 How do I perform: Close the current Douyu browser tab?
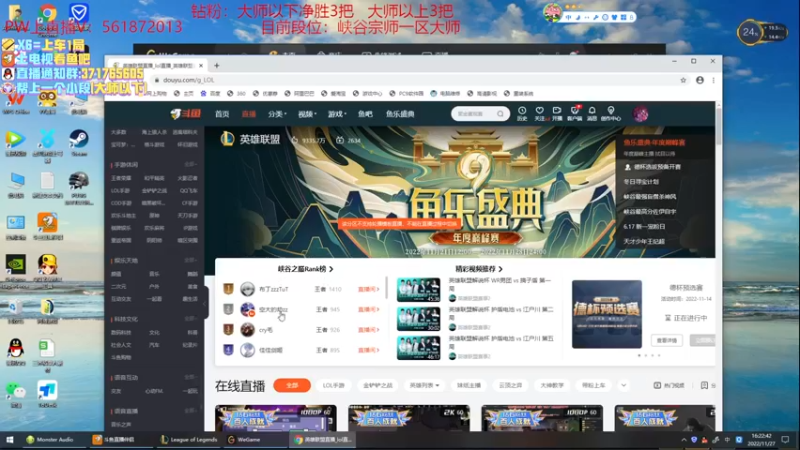coord(201,65)
